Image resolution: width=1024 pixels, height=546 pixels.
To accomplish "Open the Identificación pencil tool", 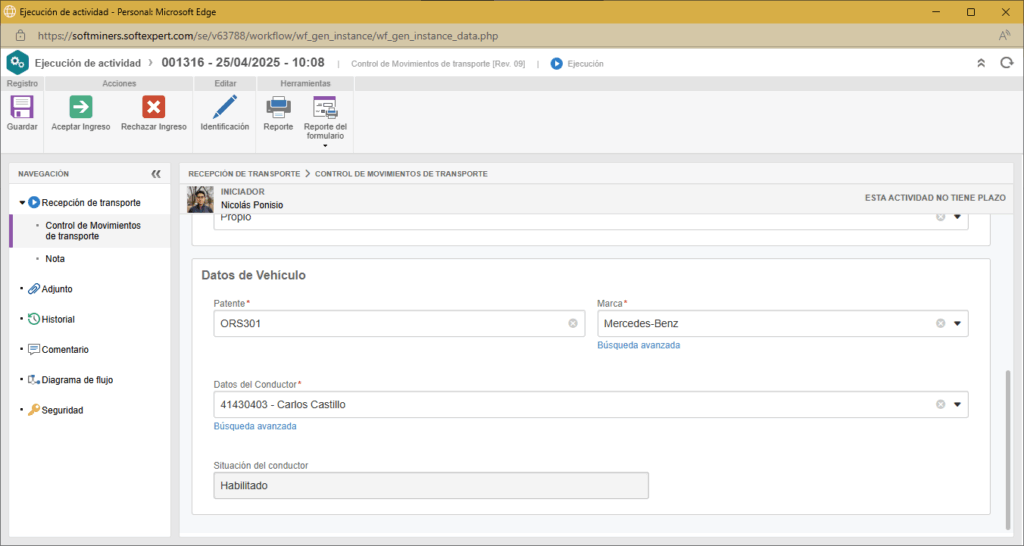I will click(x=225, y=107).
